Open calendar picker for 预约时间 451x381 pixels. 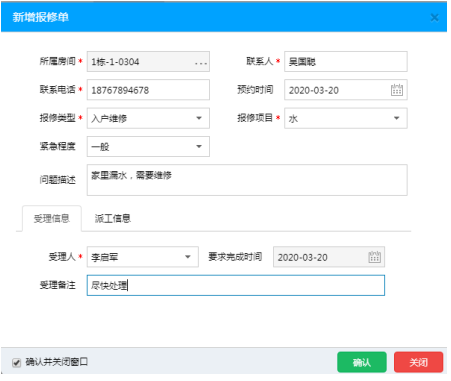(x=397, y=90)
